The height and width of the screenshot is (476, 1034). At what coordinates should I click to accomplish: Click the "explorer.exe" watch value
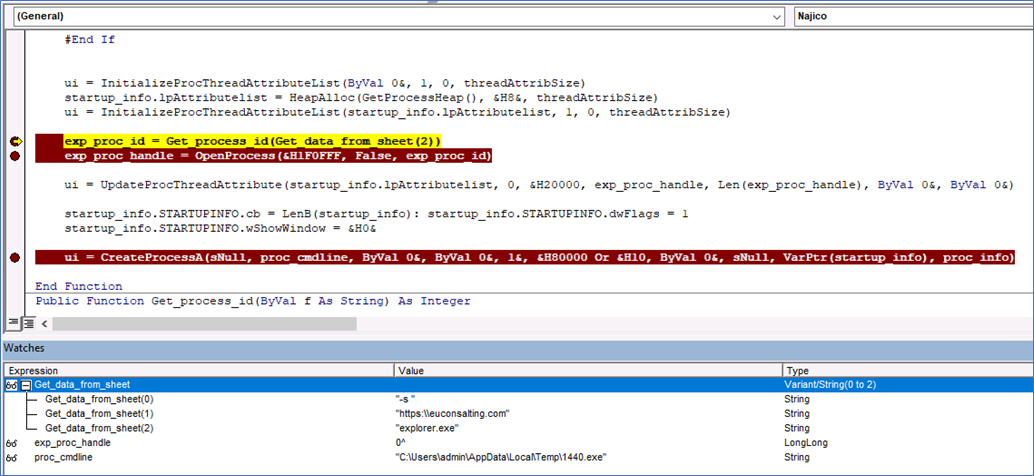[427, 429]
